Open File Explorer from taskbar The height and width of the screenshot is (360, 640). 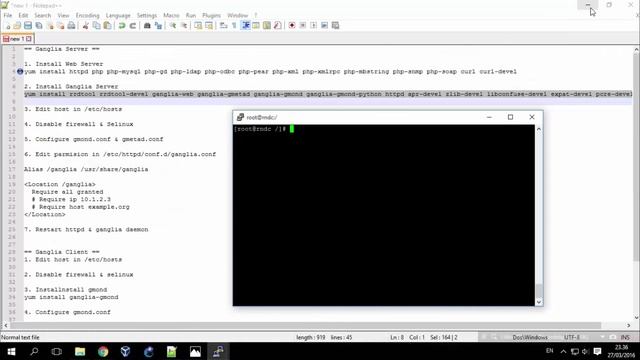80,351
